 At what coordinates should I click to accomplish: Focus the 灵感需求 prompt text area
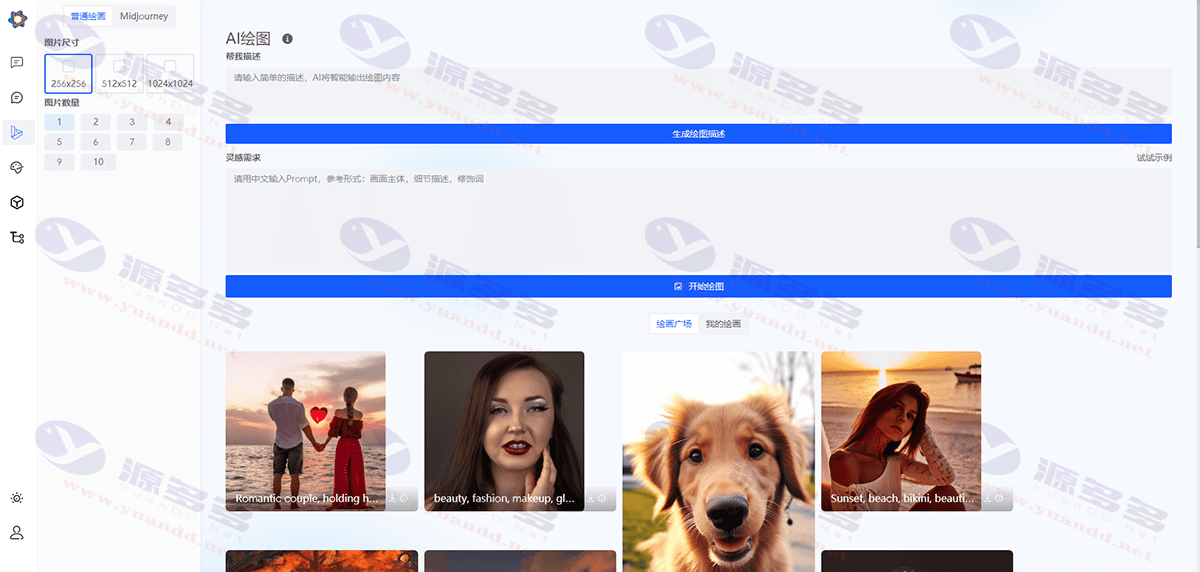tap(698, 219)
